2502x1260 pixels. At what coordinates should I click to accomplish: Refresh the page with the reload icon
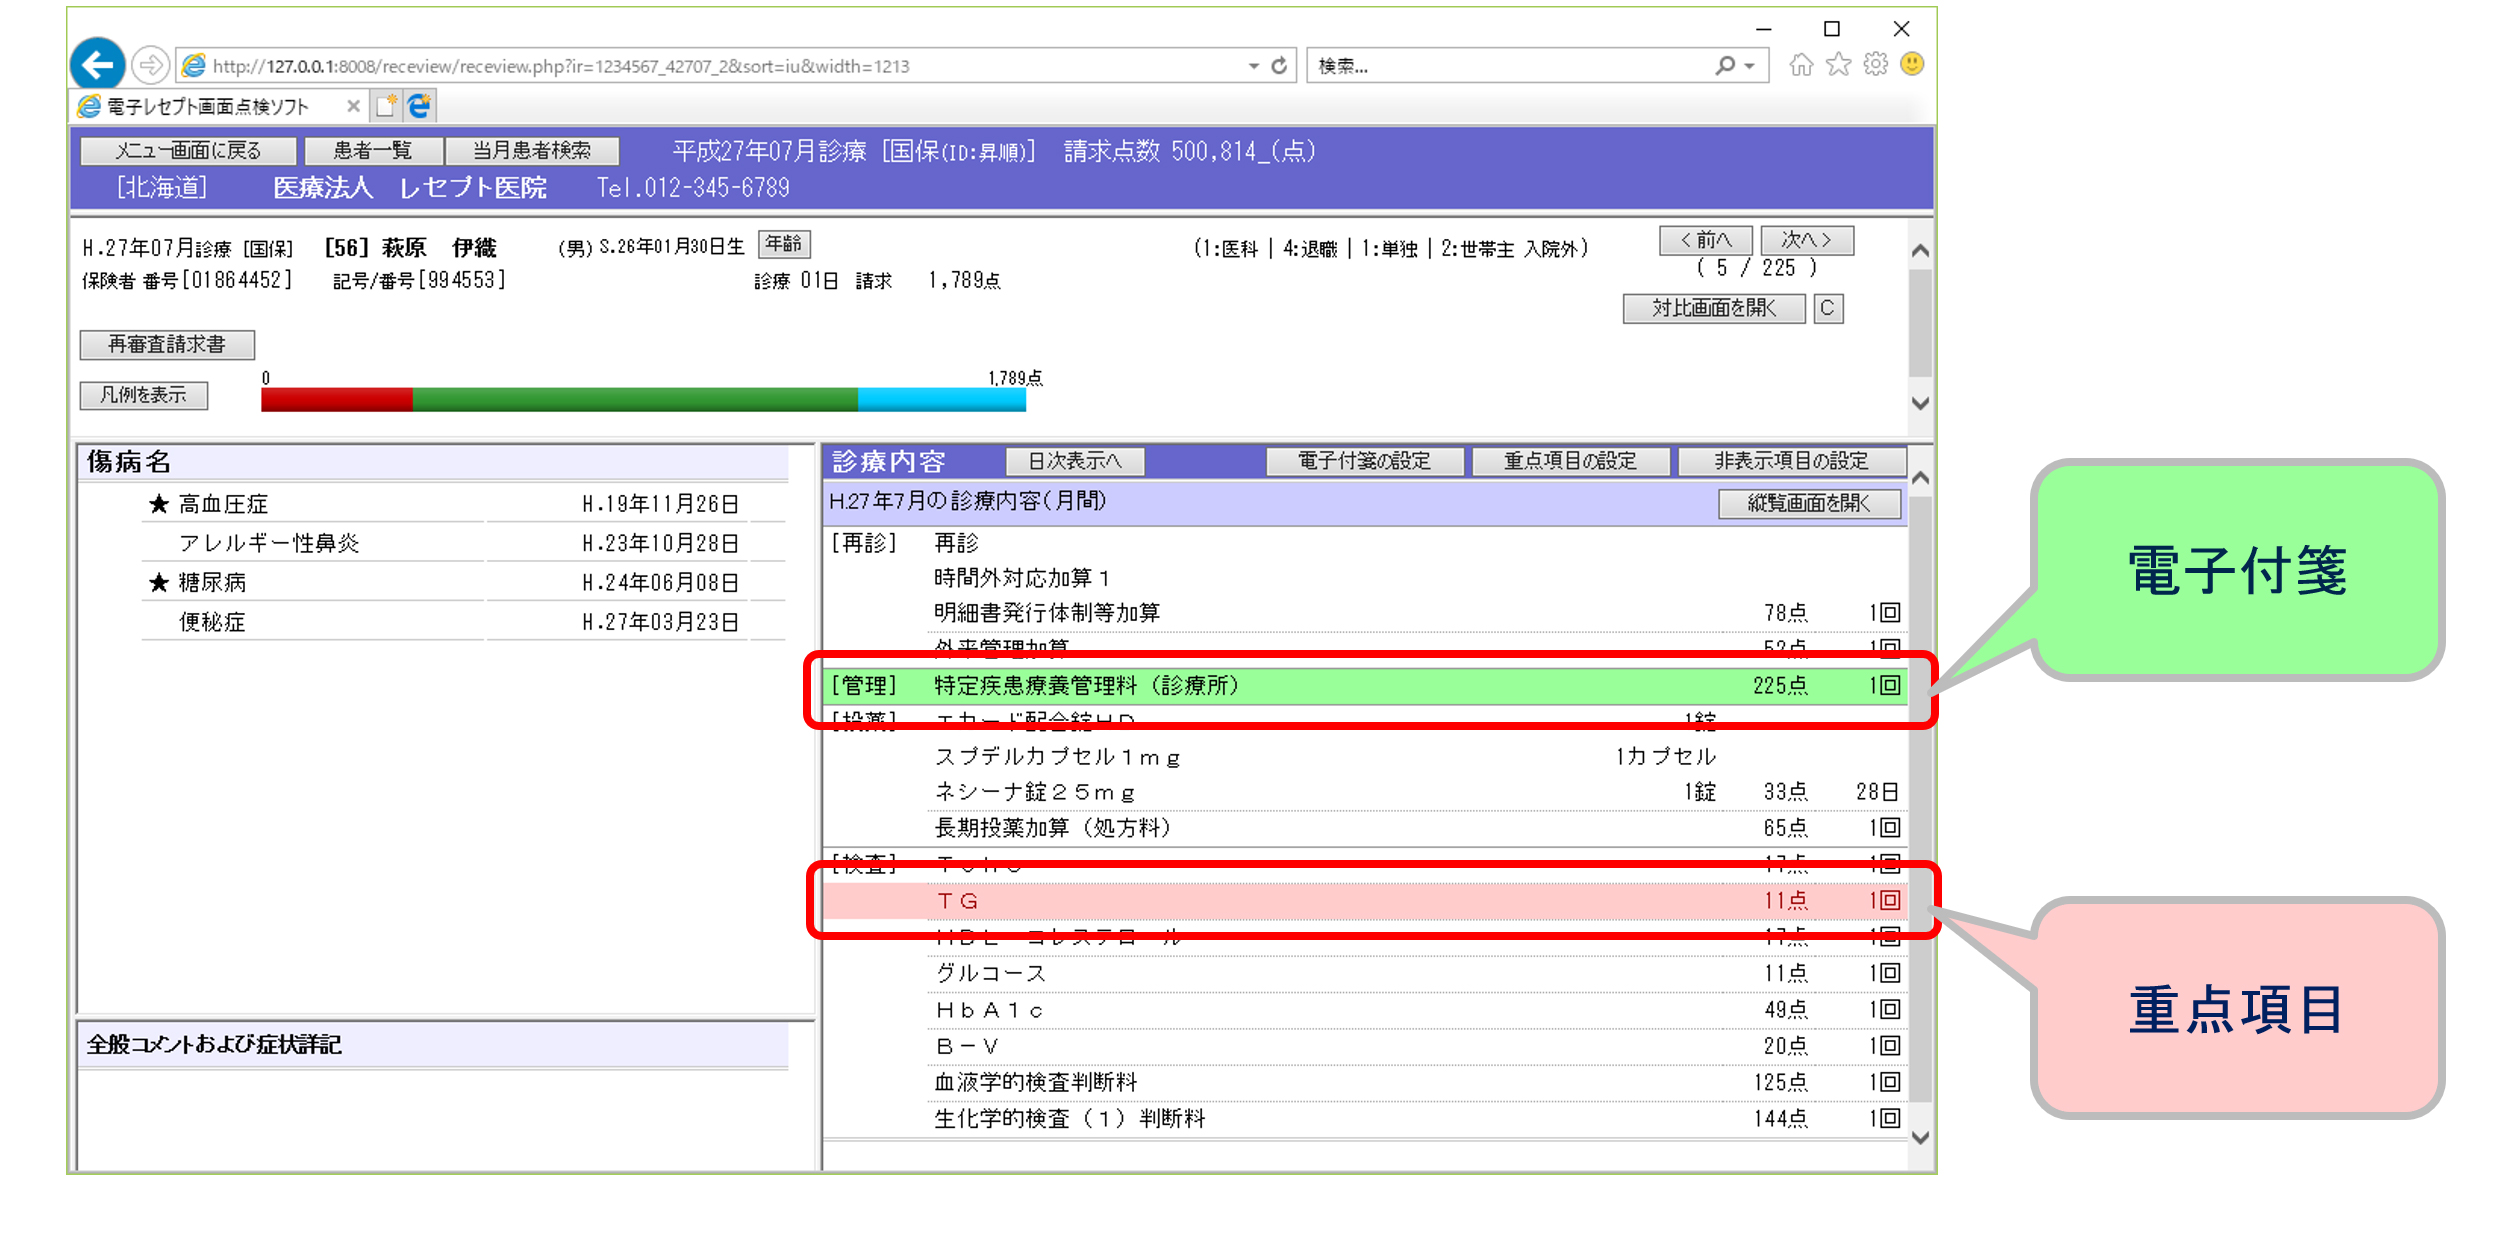1279,66
